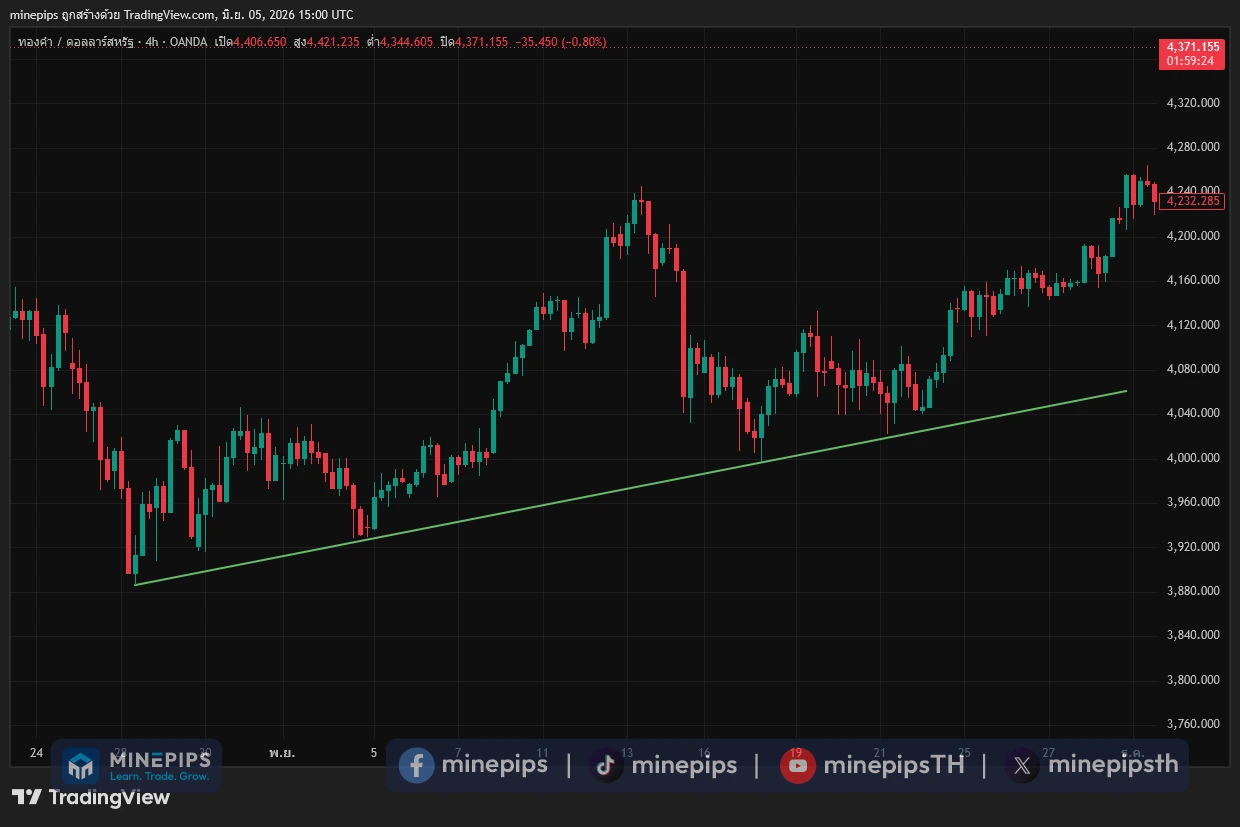Open the minepipsTH YouTube handle
This screenshot has width=1240, height=827.
point(893,765)
